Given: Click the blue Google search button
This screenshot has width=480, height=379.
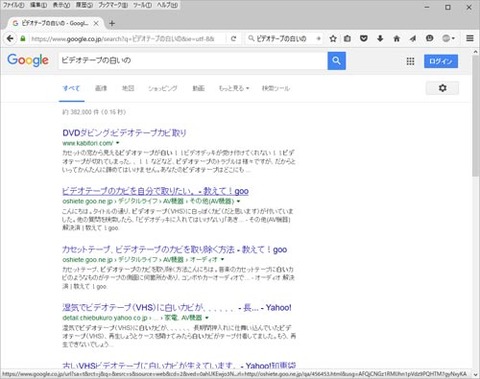Looking at the screenshot, I should click(x=336, y=61).
